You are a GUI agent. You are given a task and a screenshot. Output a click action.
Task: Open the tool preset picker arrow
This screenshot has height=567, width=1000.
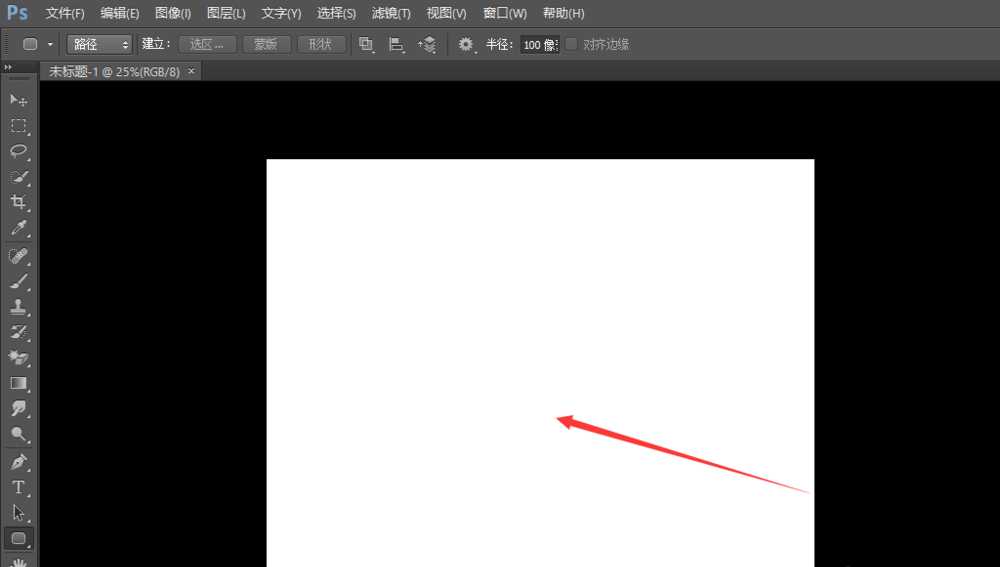(50, 44)
